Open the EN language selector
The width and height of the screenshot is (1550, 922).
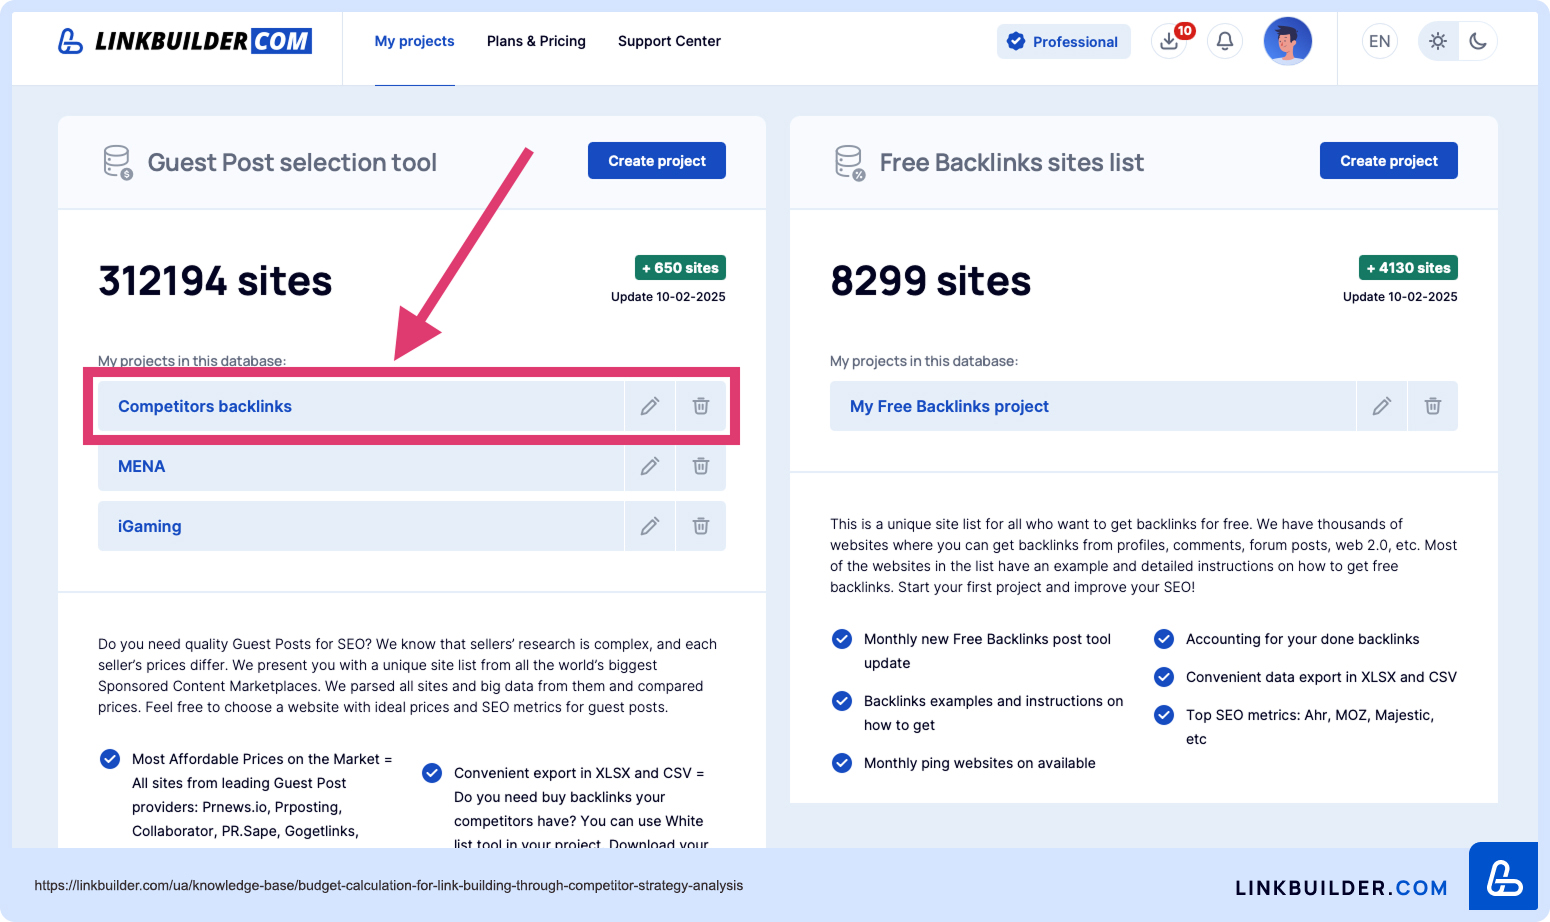click(1379, 42)
